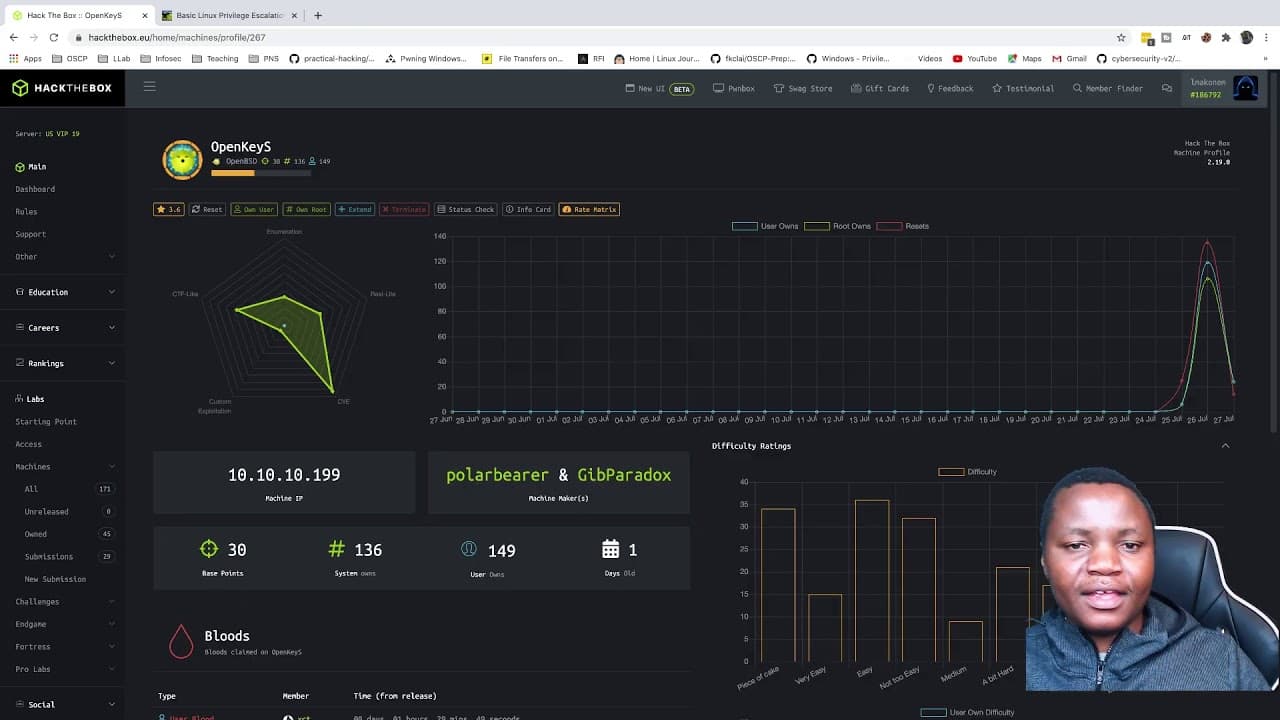Image resolution: width=1280 pixels, height=720 pixels.
Task: Open the Swag Store link
Action: click(803, 88)
